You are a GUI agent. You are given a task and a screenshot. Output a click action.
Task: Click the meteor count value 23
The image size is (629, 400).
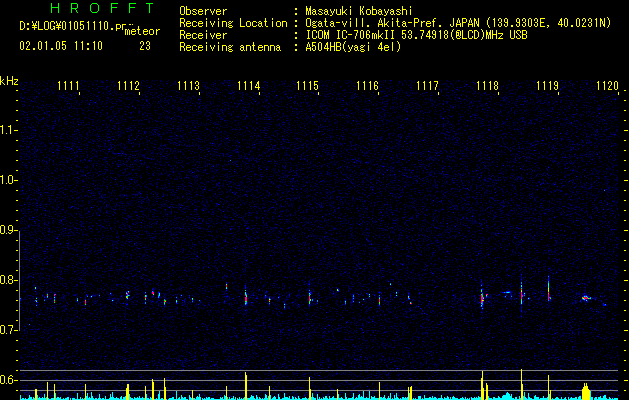145,46
